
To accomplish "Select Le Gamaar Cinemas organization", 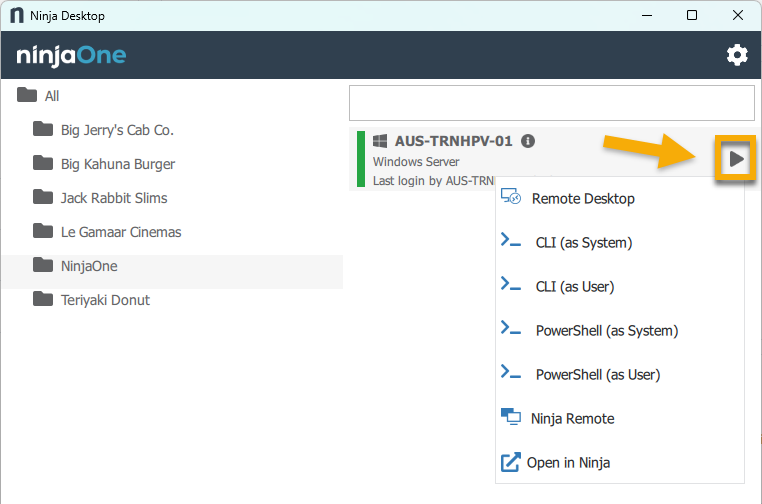I will tap(120, 232).
